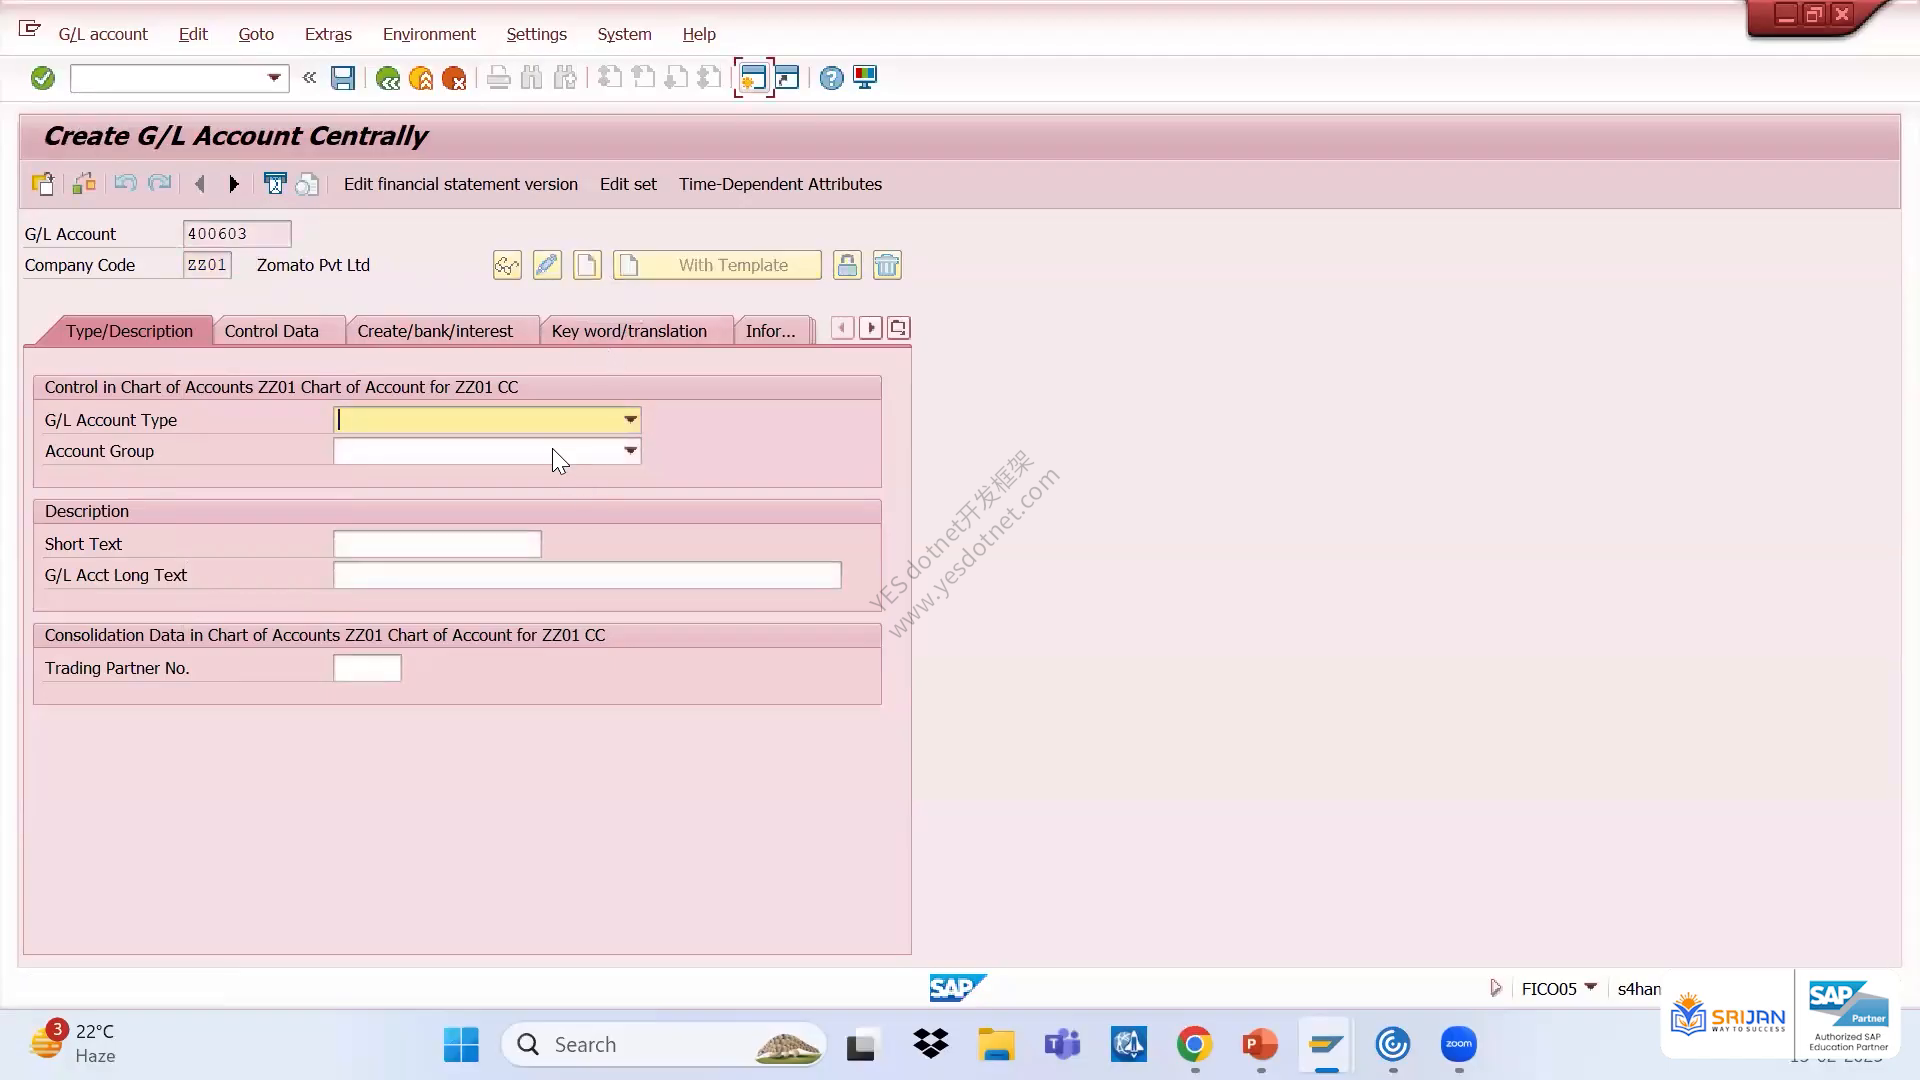
Task: Click Edit financial statement version button
Action: click(x=461, y=184)
